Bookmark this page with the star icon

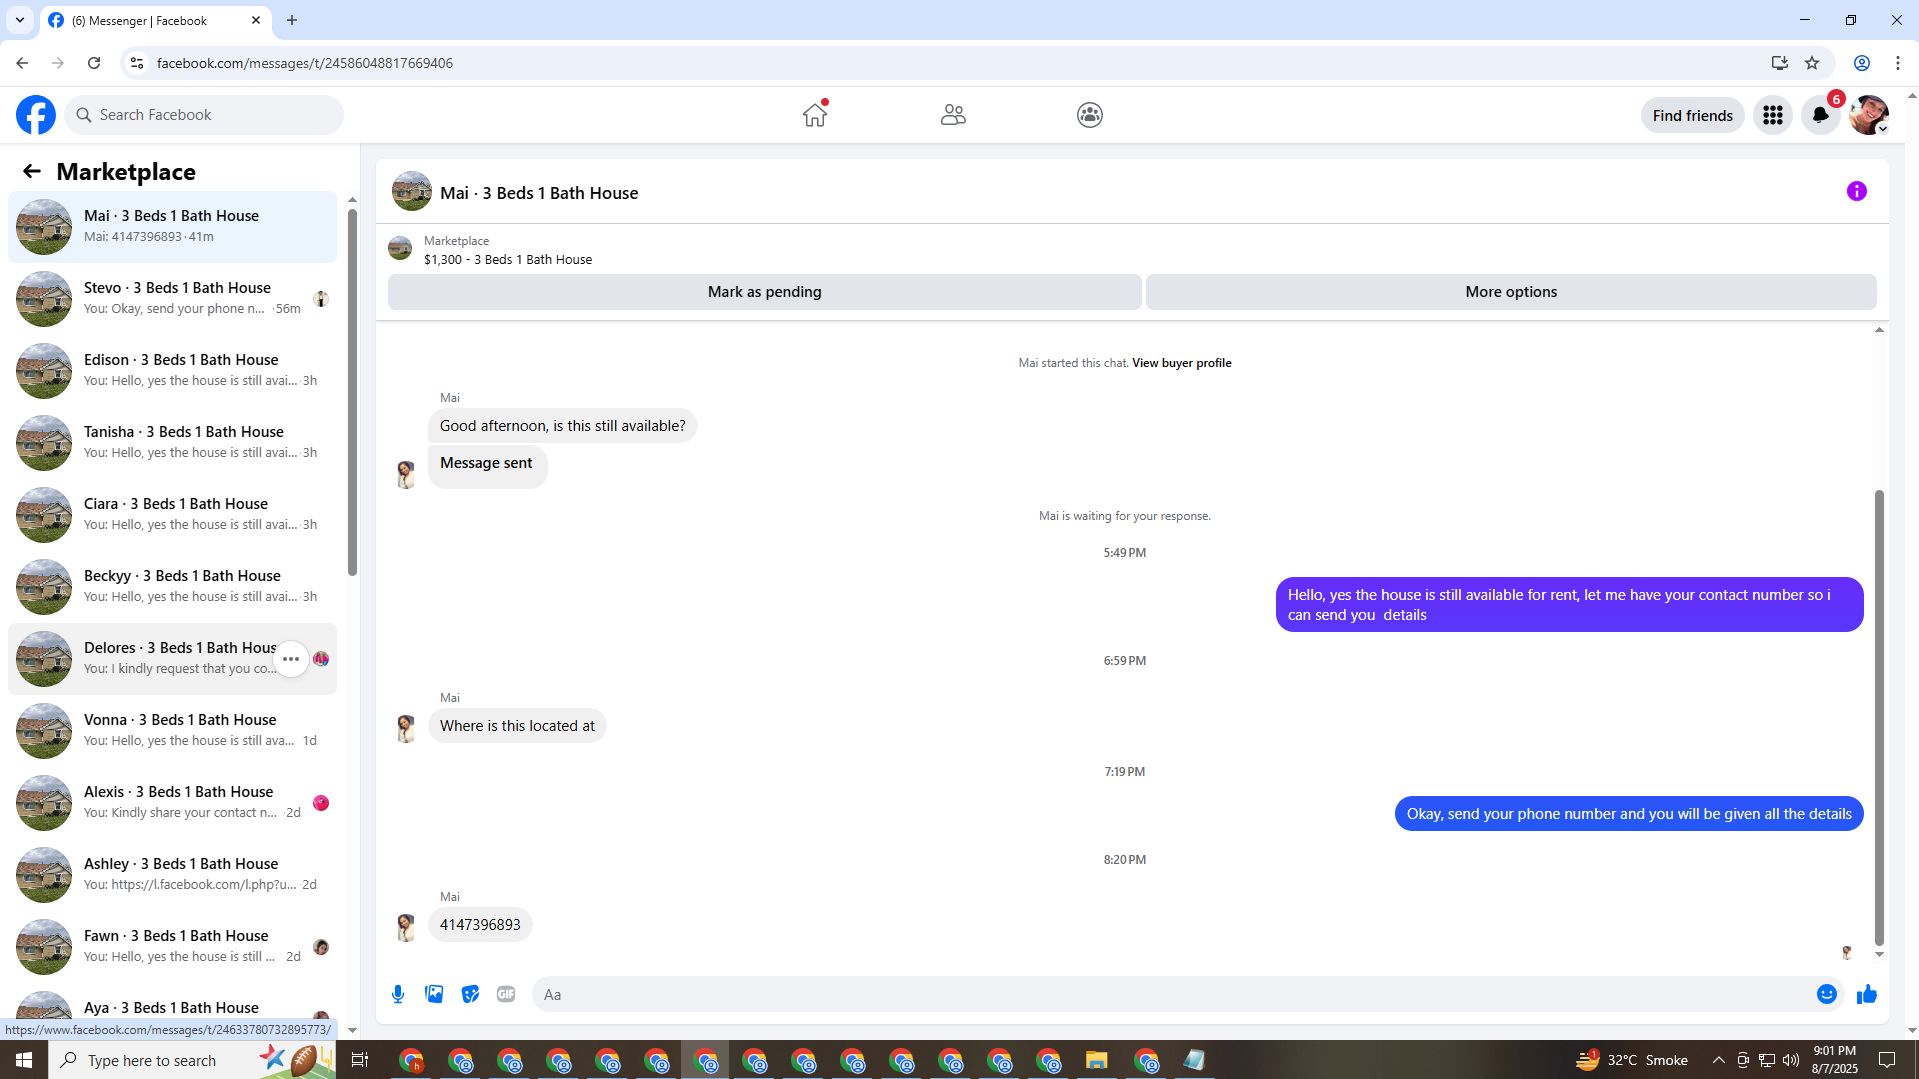point(1812,63)
